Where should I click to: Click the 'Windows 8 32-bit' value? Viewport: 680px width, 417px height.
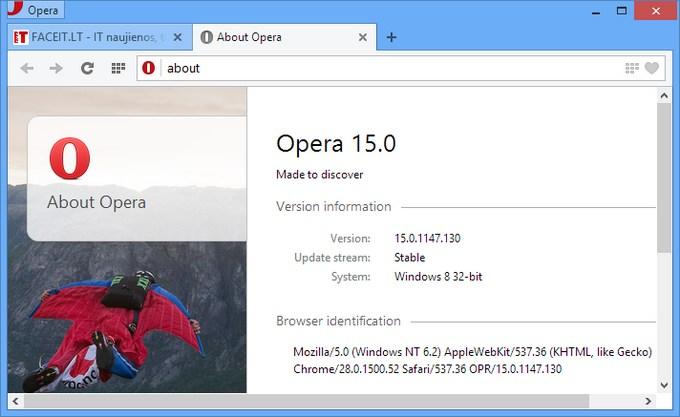tap(438, 277)
